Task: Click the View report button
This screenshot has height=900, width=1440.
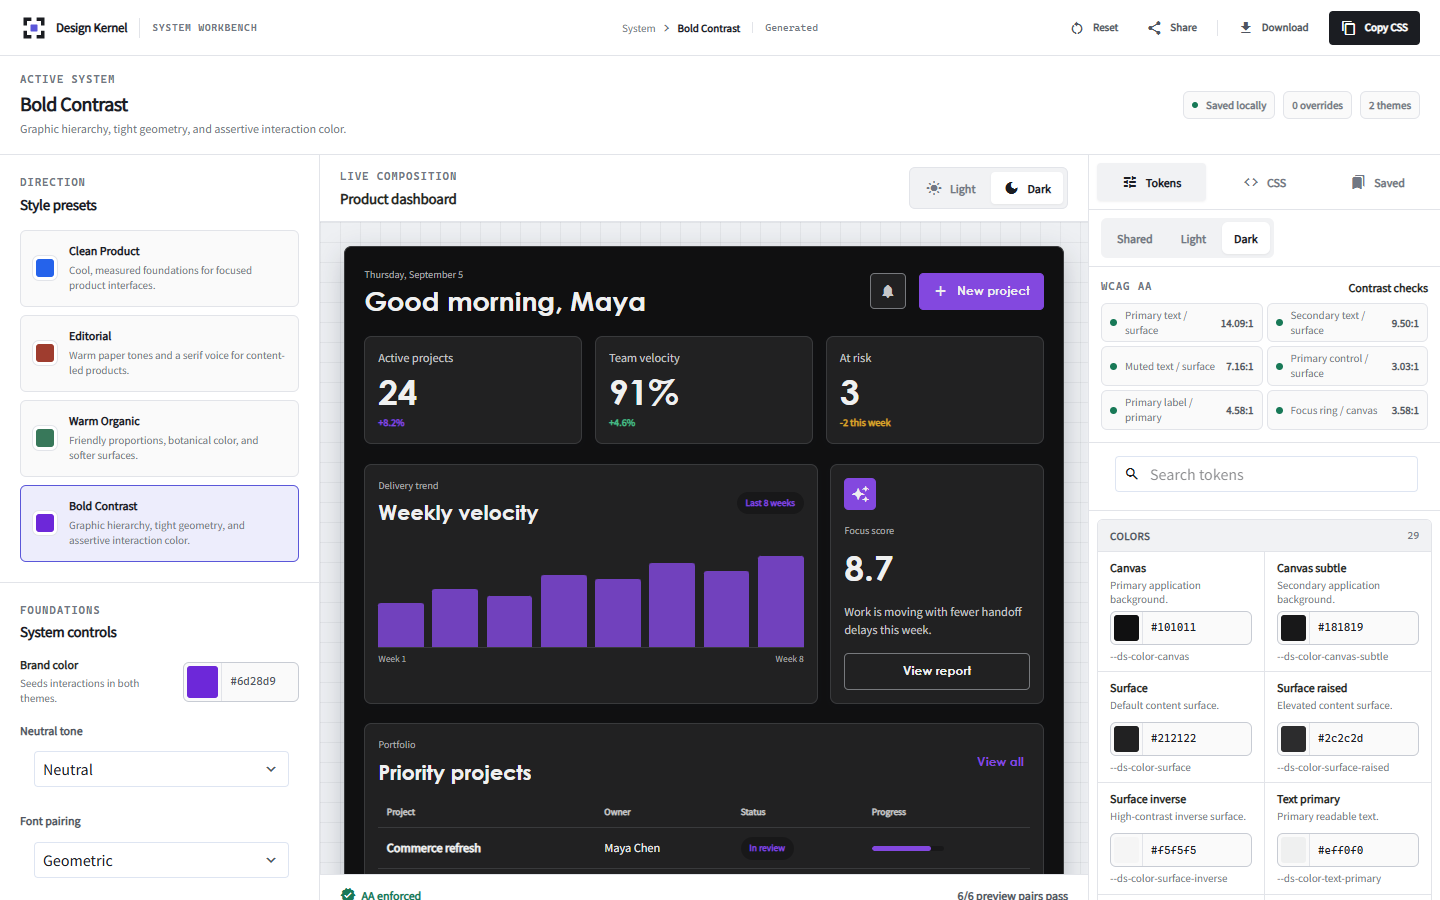Action: tap(937, 671)
